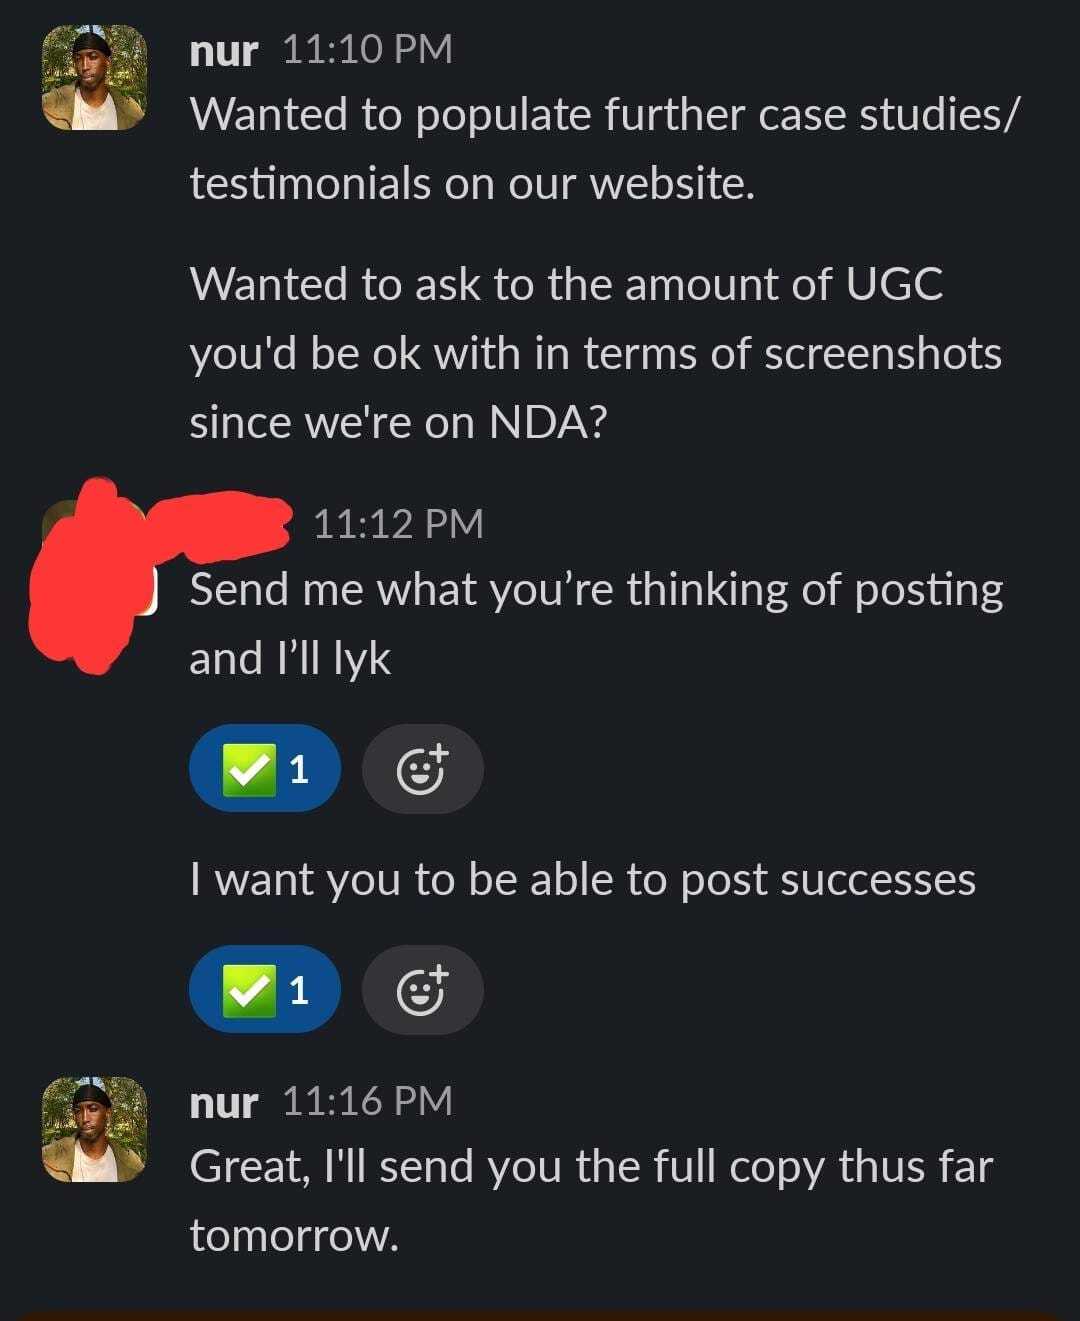Tap the case studies/testimonials message paragraph
This screenshot has width=1080, height=1321.
pyautogui.click(x=605, y=149)
